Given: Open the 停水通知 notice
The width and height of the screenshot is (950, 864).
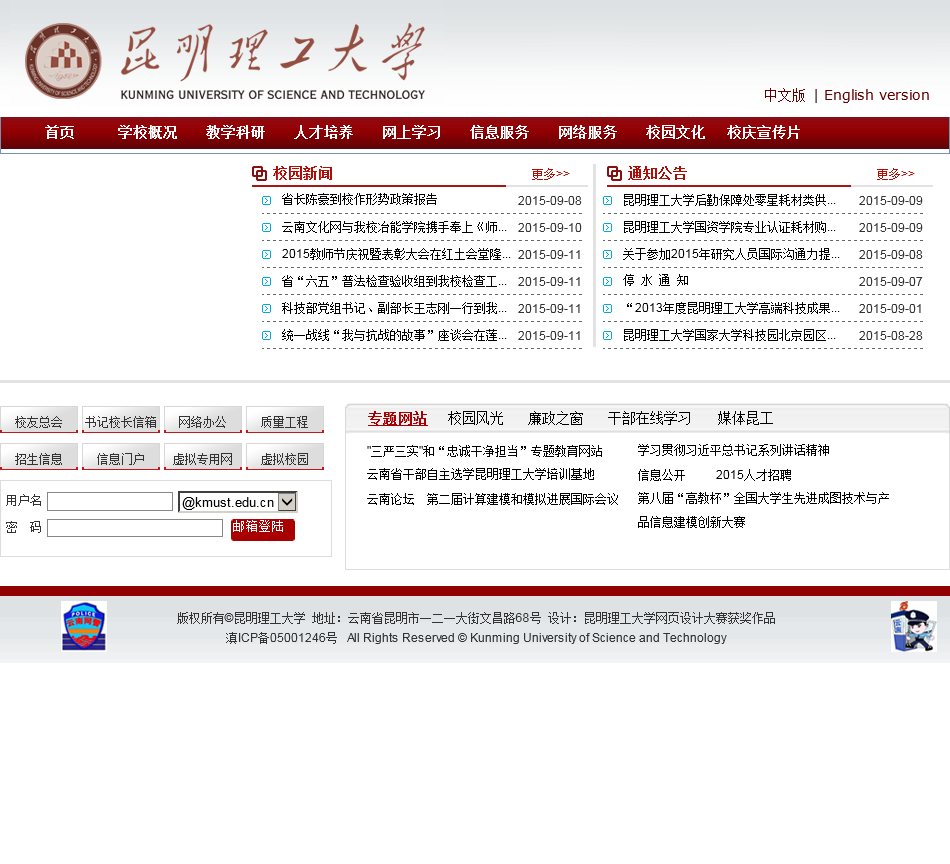Looking at the screenshot, I should click(x=656, y=281).
